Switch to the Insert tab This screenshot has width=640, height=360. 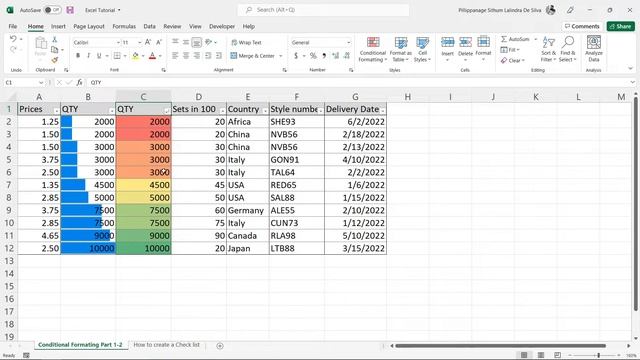58,26
